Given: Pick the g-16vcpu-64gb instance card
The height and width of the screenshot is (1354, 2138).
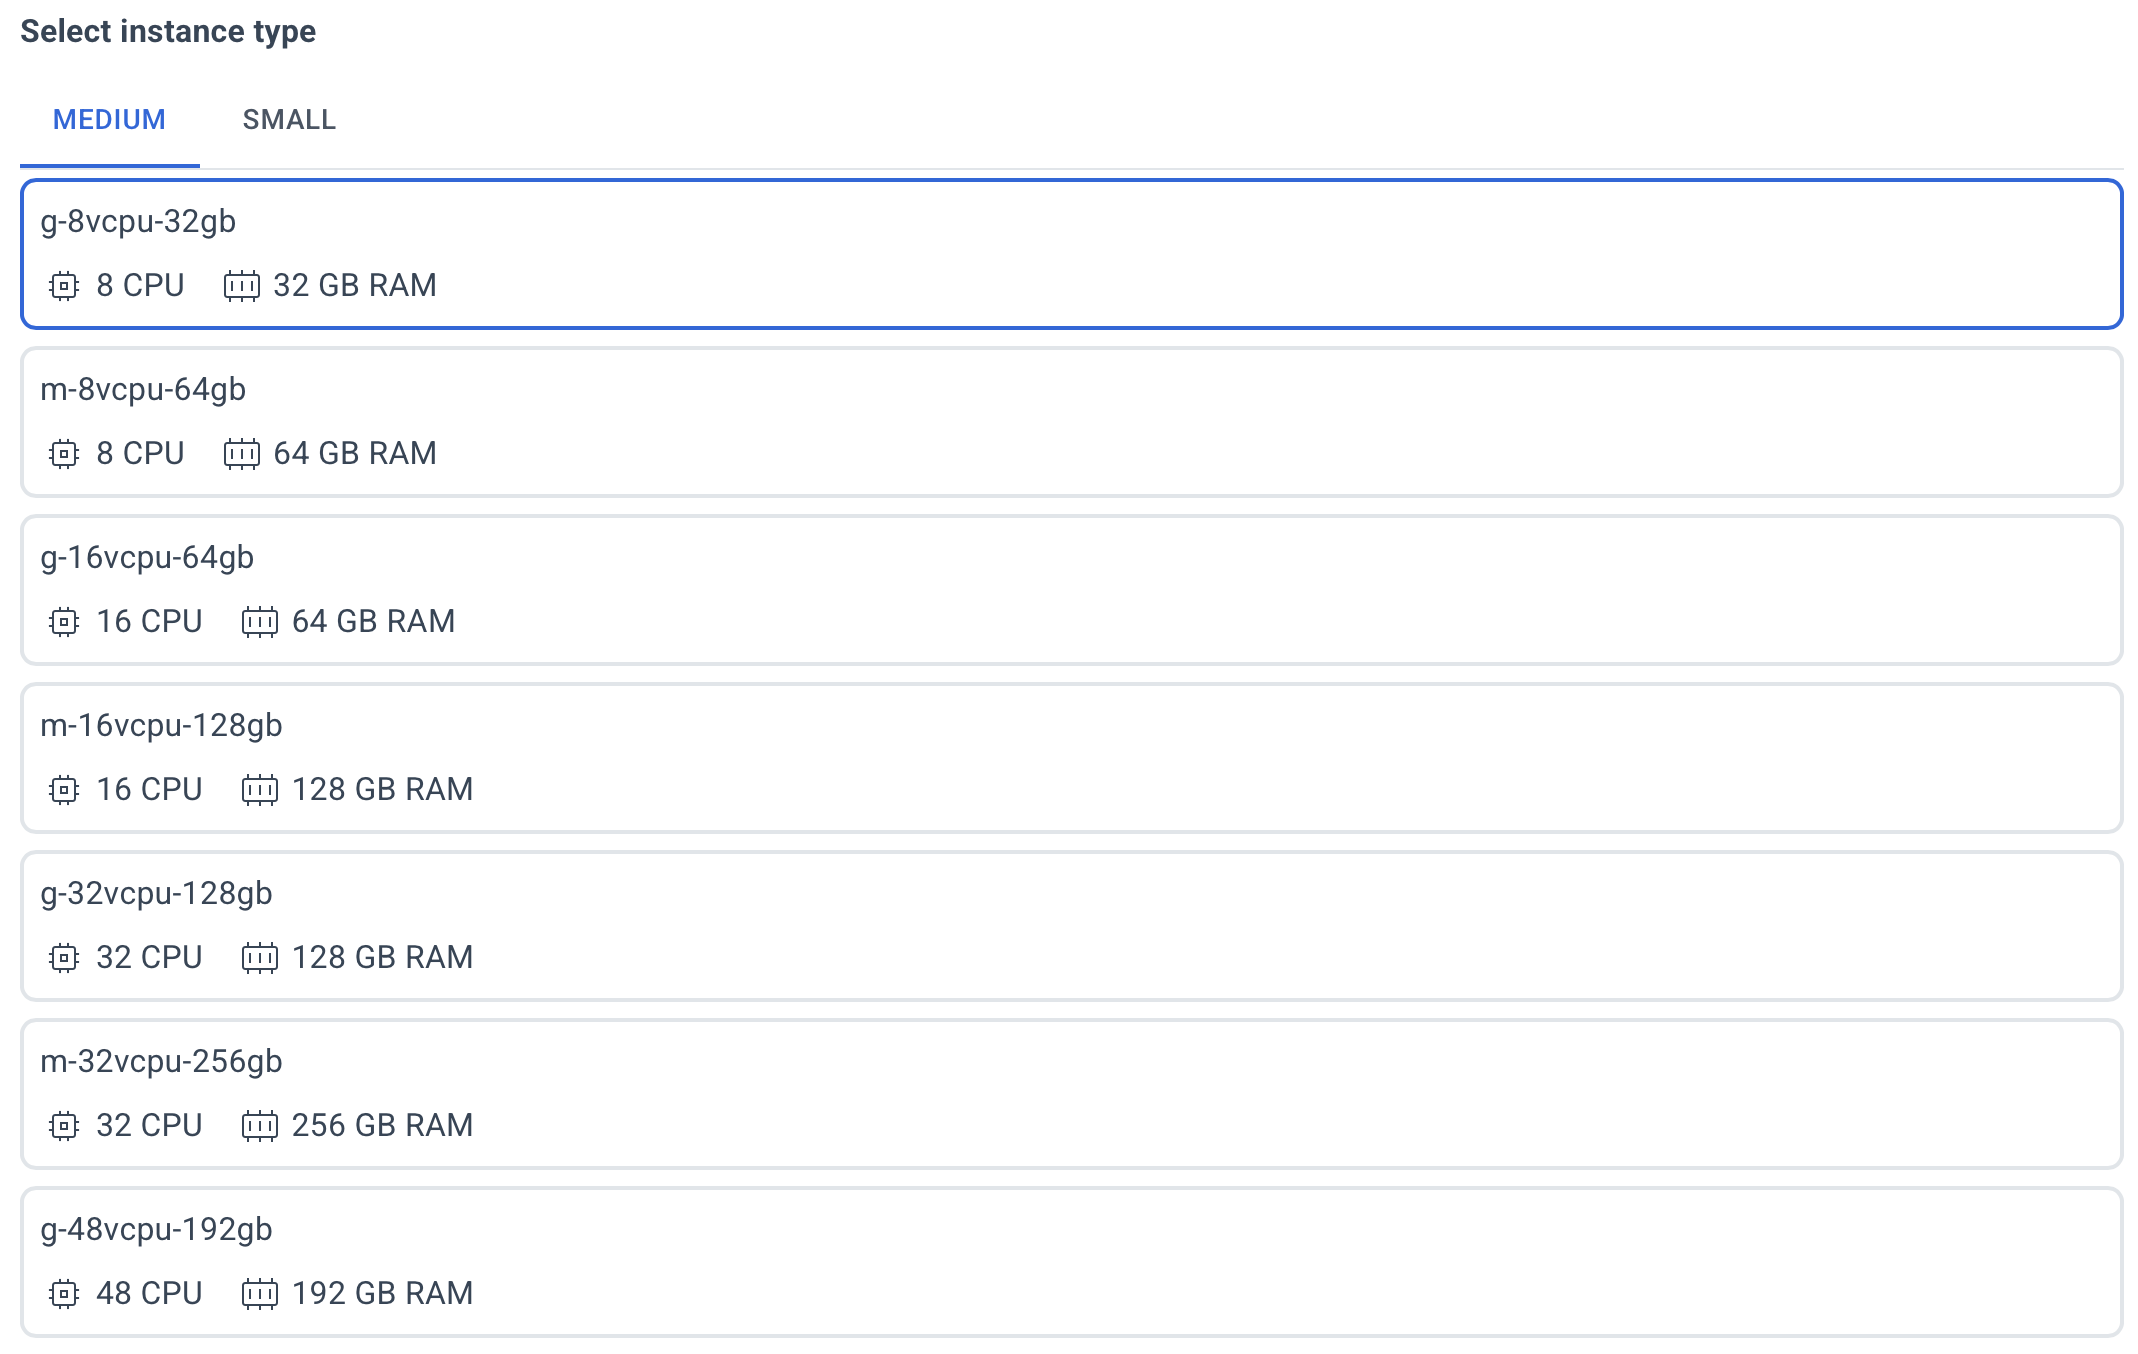Looking at the screenshot, I should pyautogui.click(x=1070, y=590).
